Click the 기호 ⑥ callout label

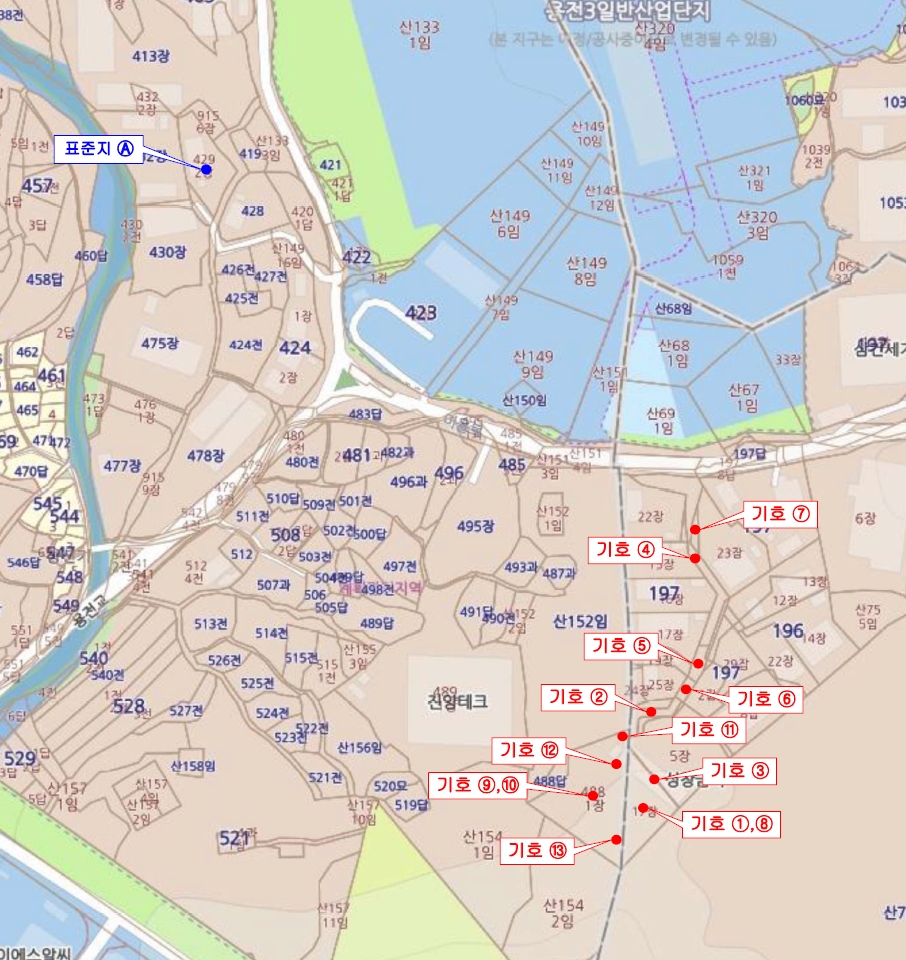pyautogui.click(x=765, y=699)
